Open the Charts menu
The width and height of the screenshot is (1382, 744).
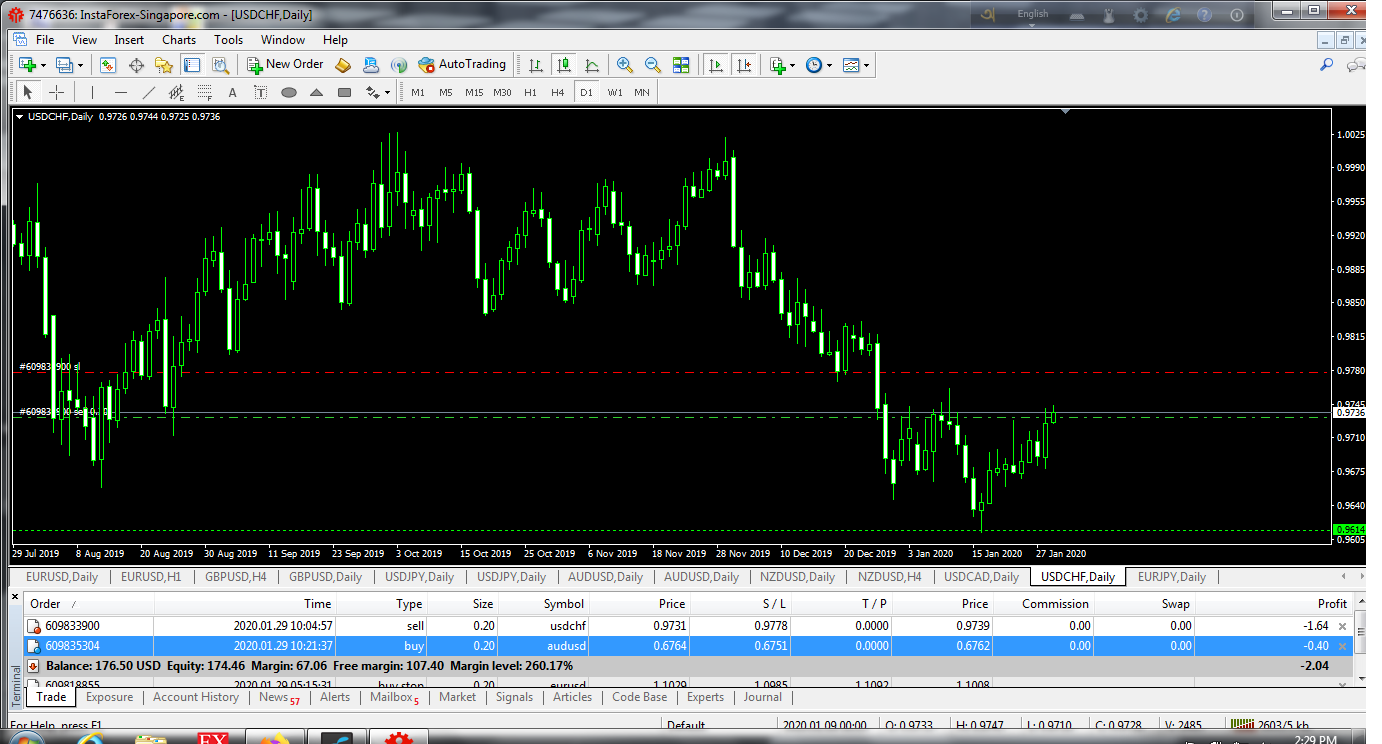(x=179, y=40)
